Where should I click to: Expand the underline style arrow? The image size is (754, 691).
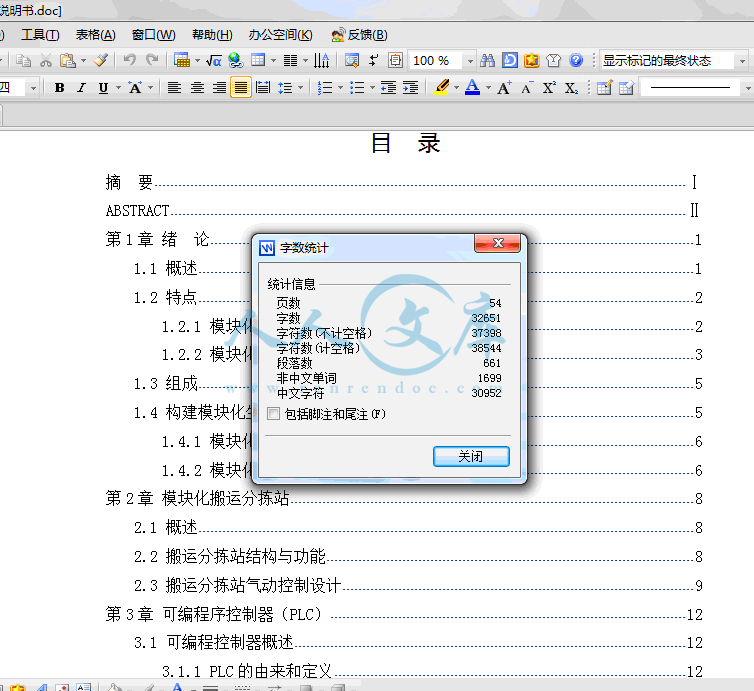[118, 88]
